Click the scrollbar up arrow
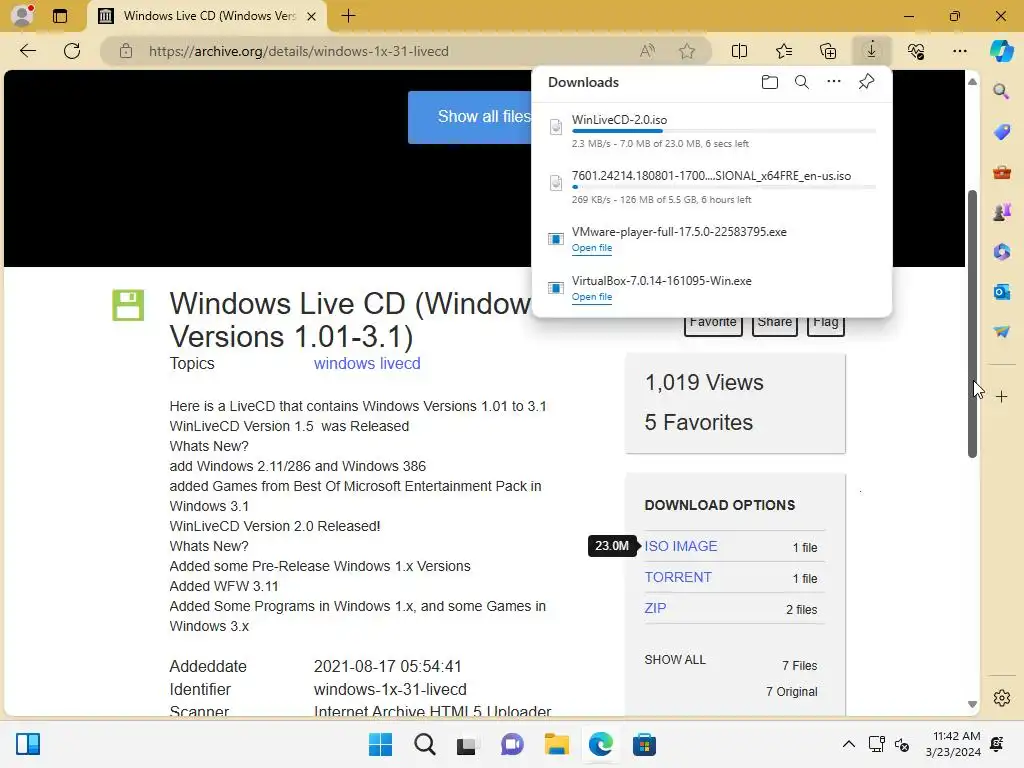The height and width of the screenshot is (768, 1024). tap(972, 82)
